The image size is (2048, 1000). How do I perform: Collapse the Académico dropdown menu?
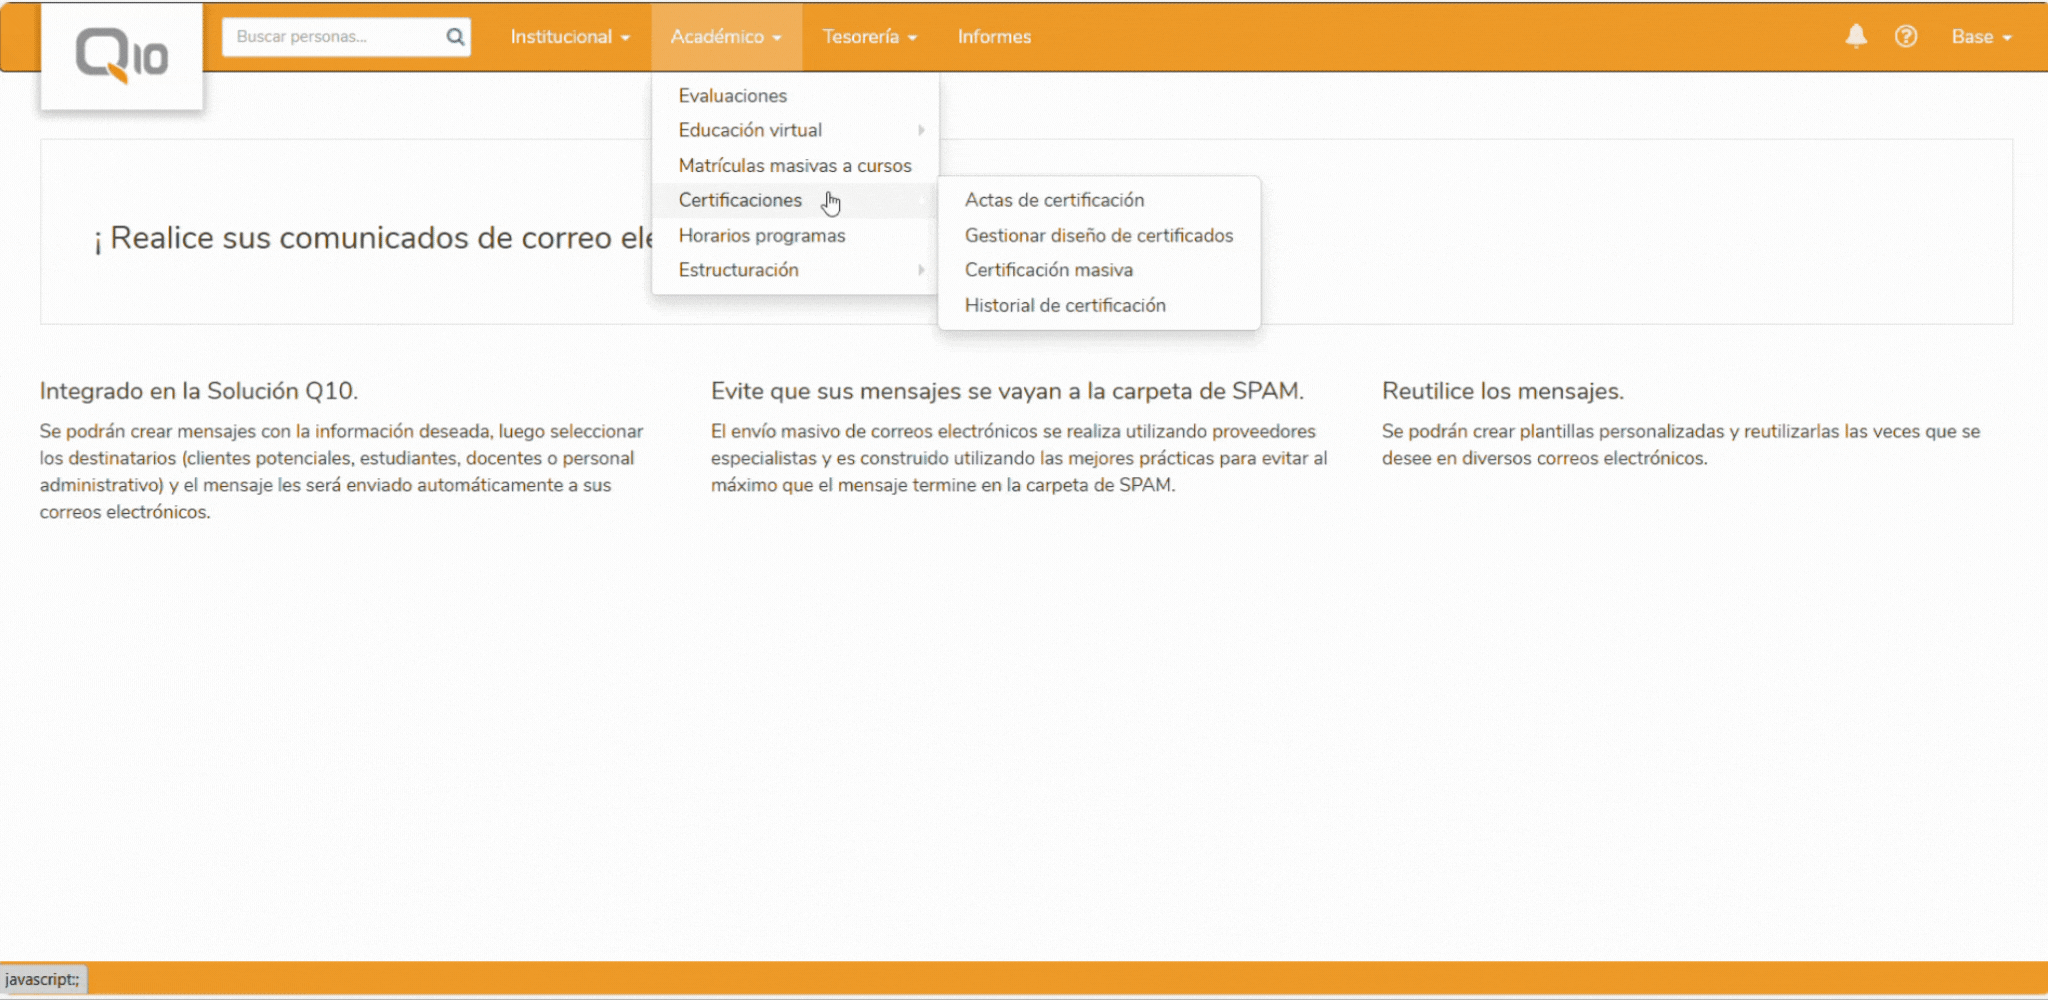726,37
